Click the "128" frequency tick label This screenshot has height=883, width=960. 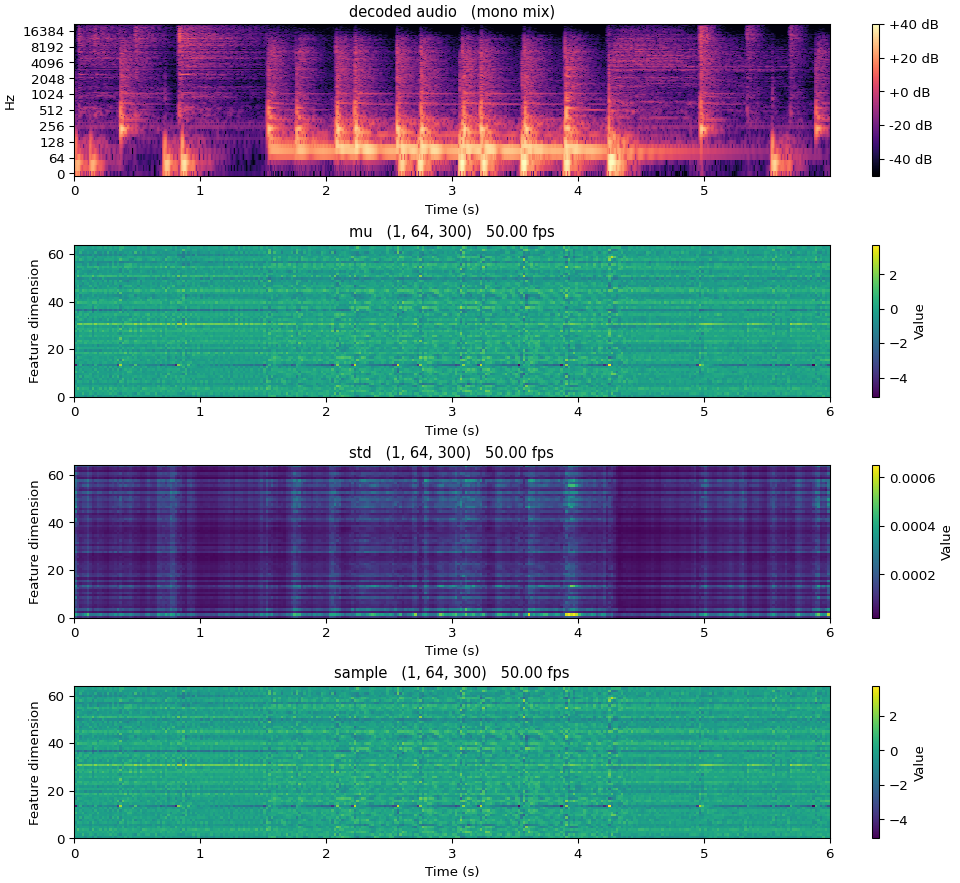(53, 143)
